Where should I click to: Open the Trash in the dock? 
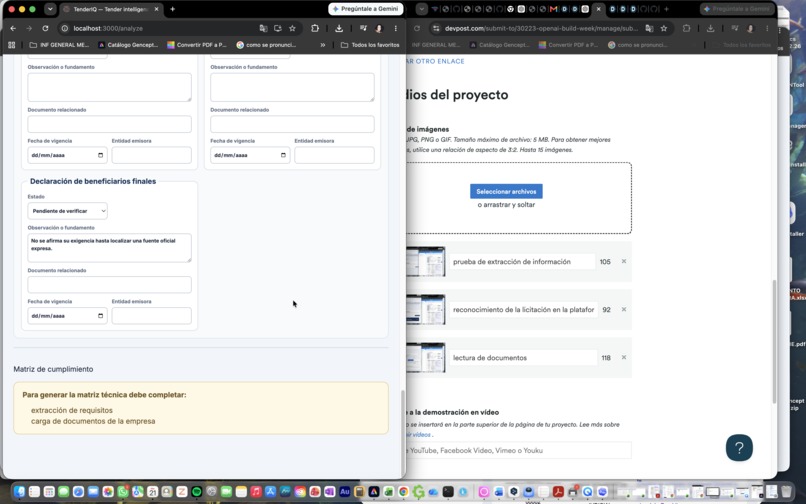(786, 491)
